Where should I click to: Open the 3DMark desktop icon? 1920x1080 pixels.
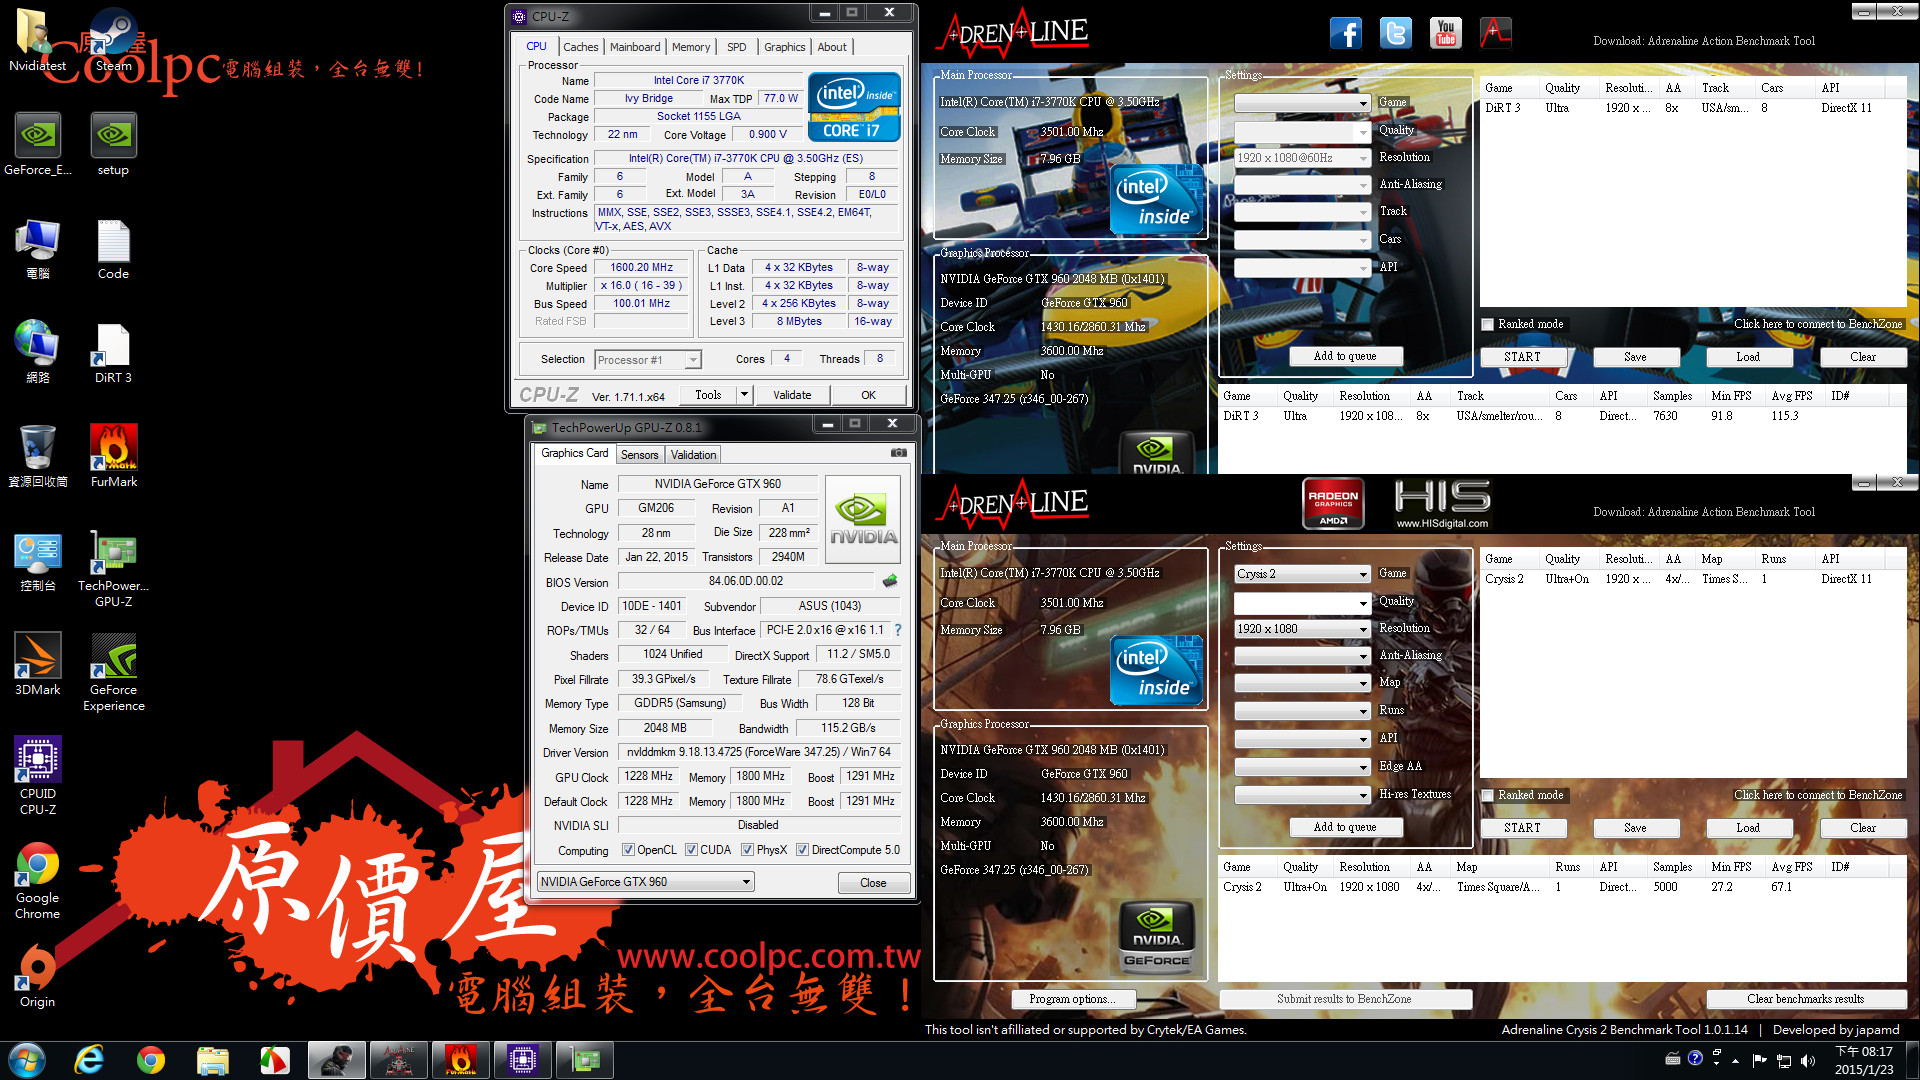tap(38, 664)
